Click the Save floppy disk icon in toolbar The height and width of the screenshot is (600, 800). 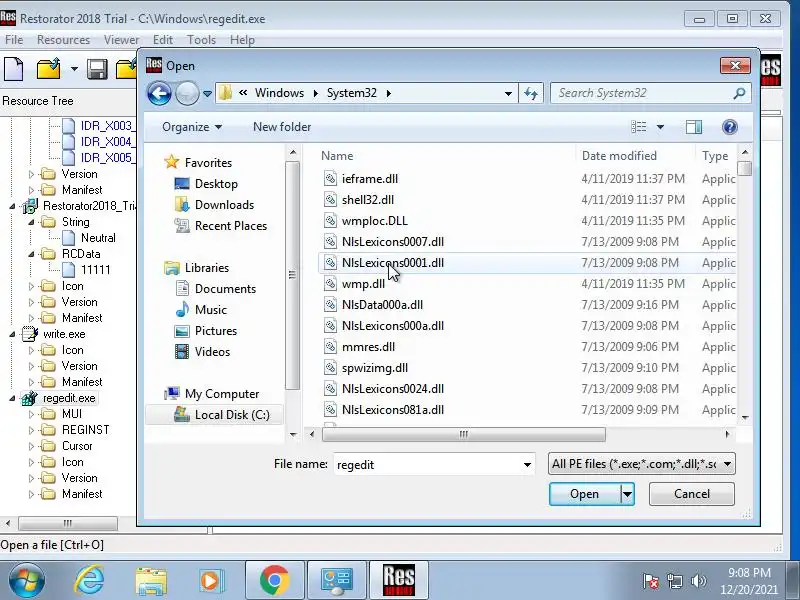(97, 69)
